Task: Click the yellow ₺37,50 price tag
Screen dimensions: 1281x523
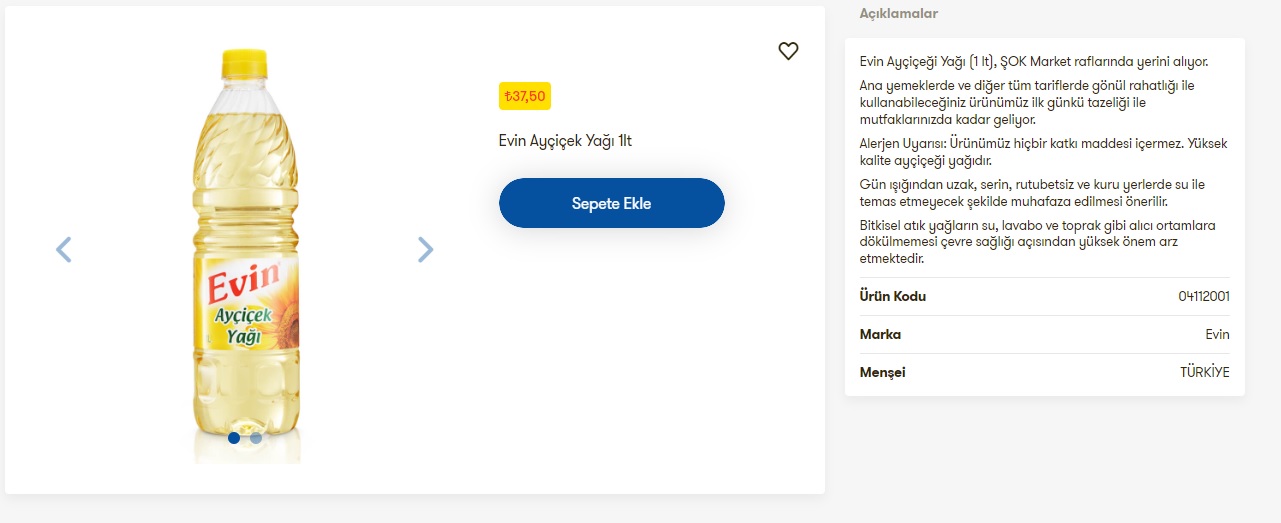Action: click(x=525, y=97)
